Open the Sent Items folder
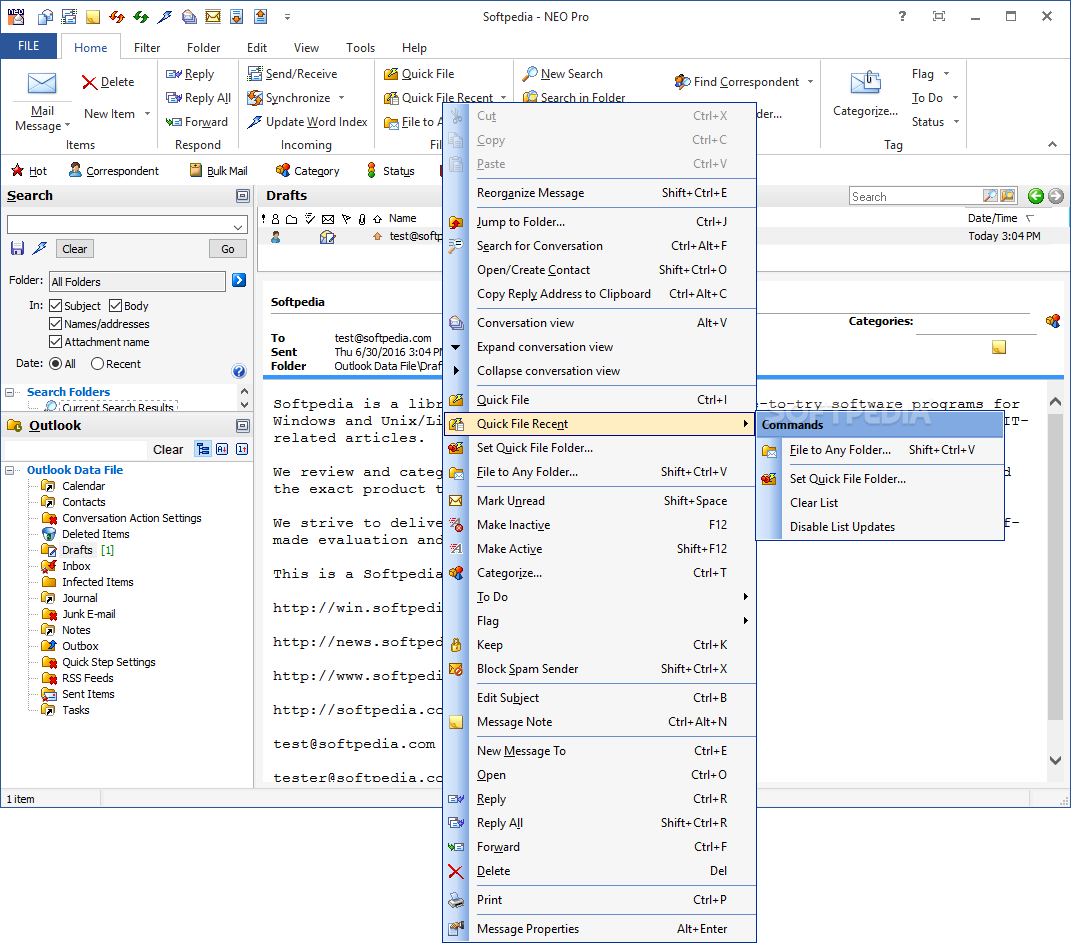The width and height of the screenshot is (1071, 943). [88, 694]
